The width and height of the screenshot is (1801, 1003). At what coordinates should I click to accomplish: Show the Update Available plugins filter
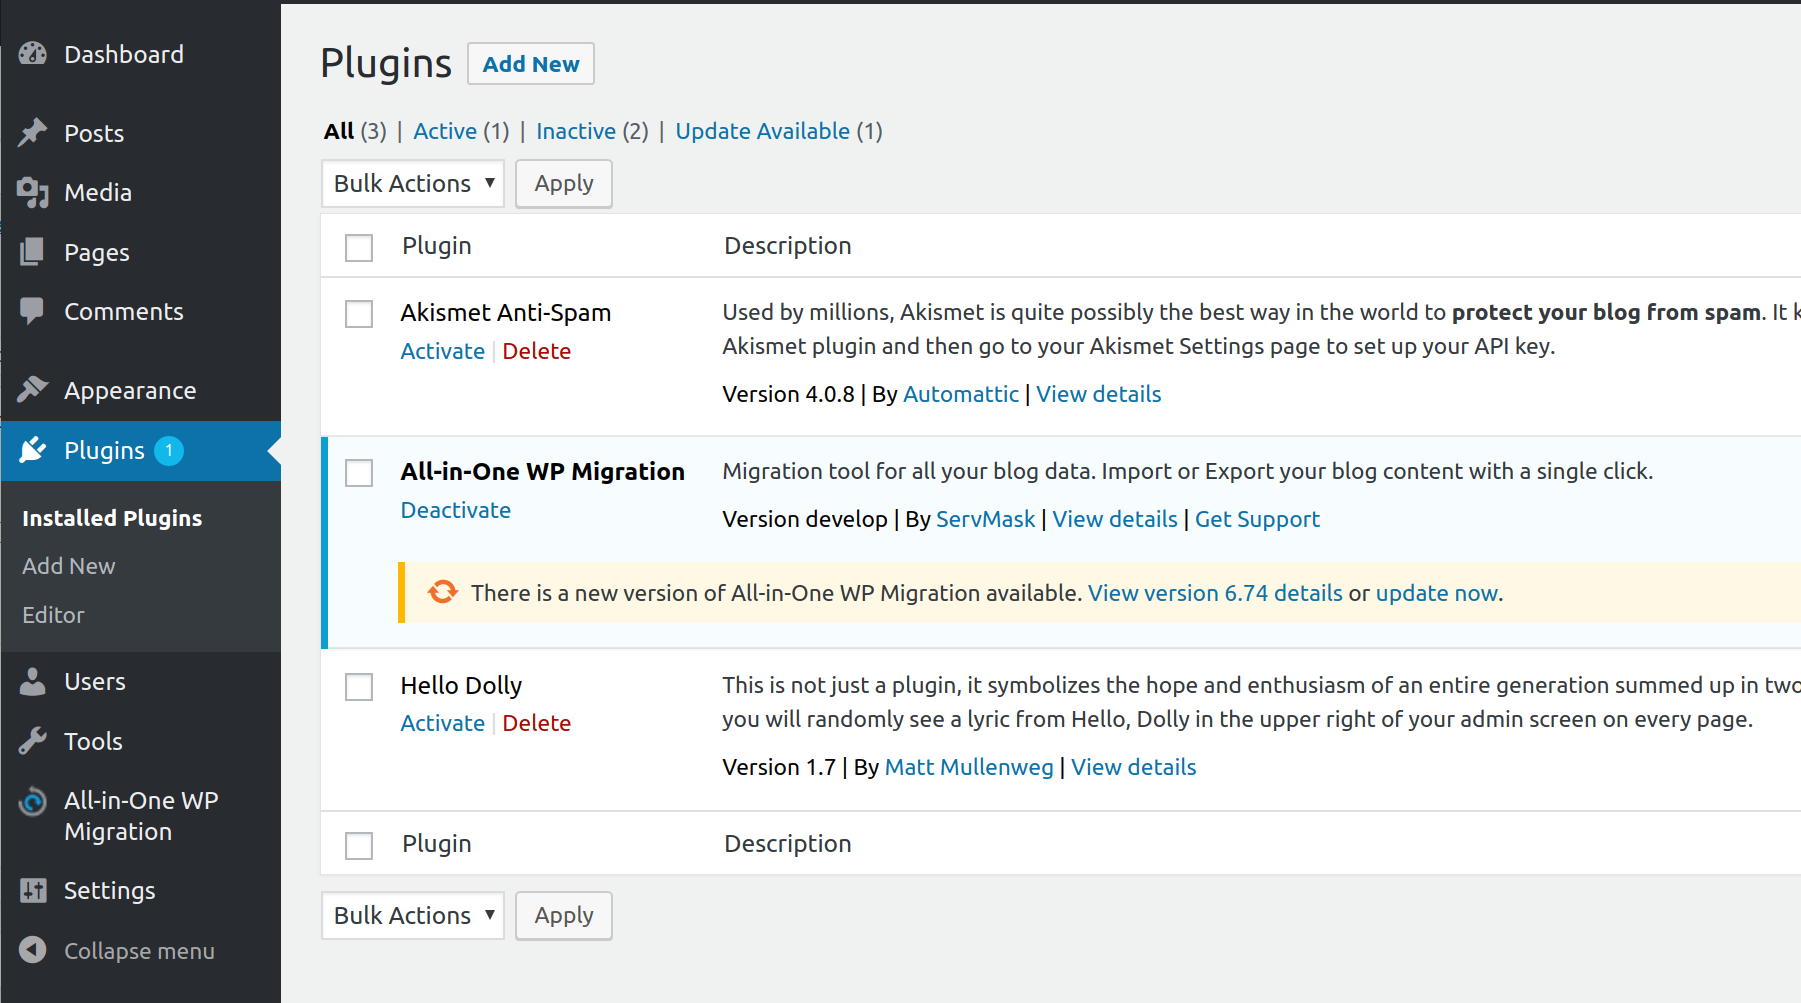762,131
